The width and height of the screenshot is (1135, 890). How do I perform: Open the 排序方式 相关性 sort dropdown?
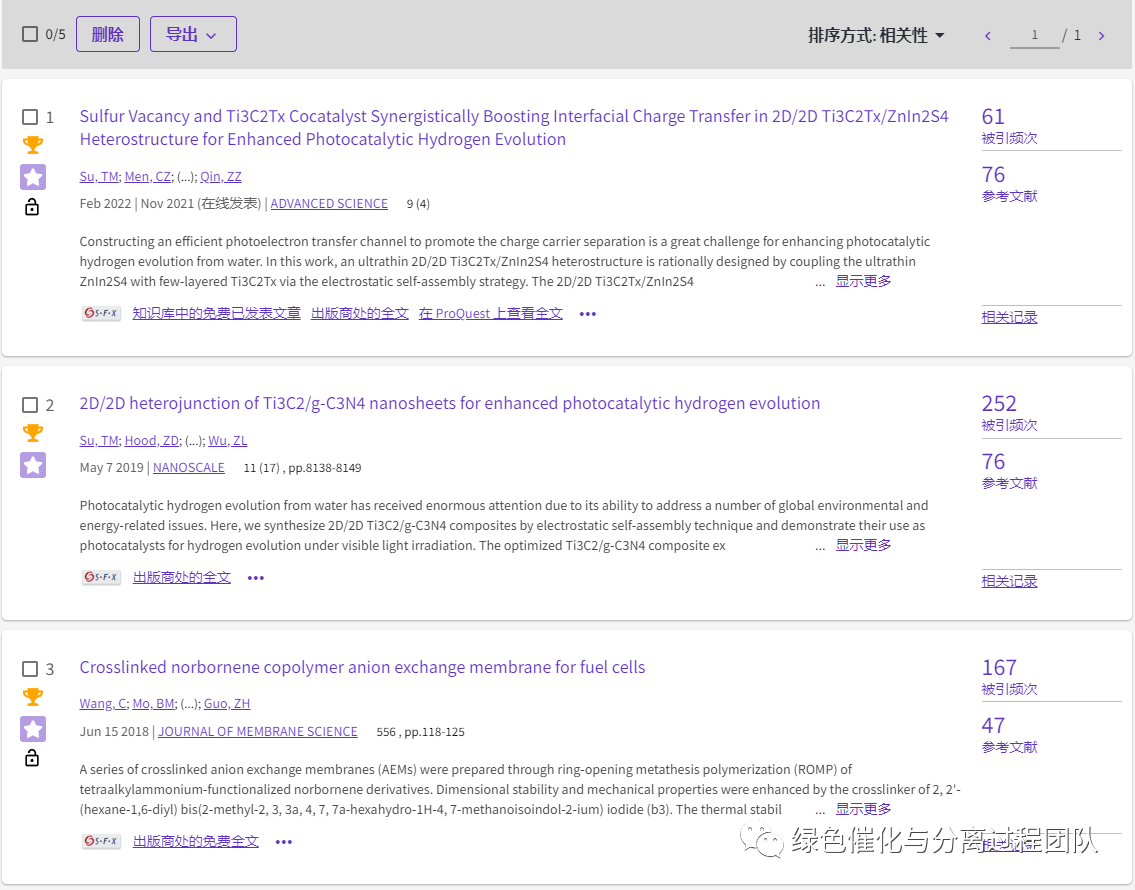[876, 36]
